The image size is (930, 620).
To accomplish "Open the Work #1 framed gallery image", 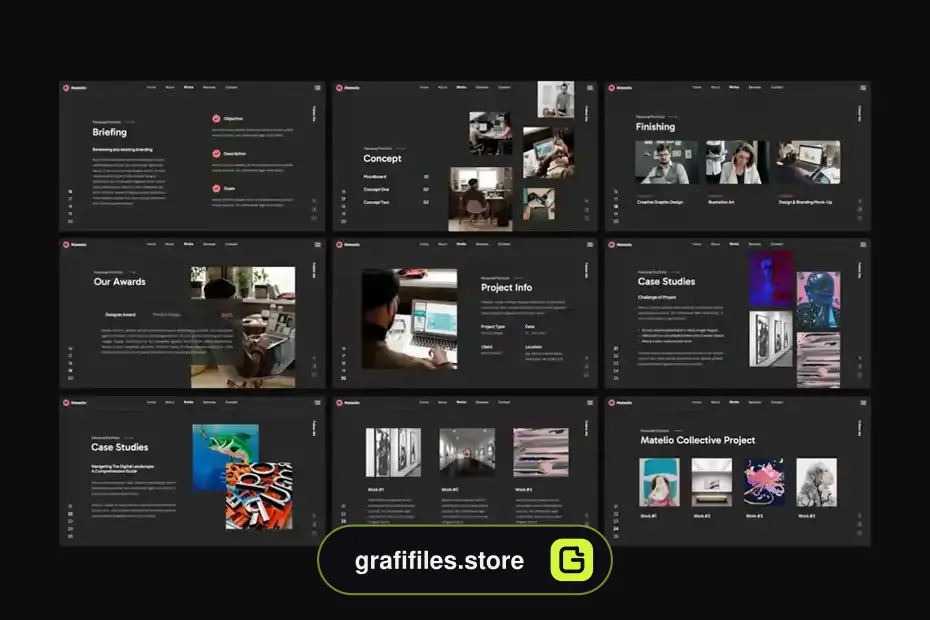I will click(393, 453).
